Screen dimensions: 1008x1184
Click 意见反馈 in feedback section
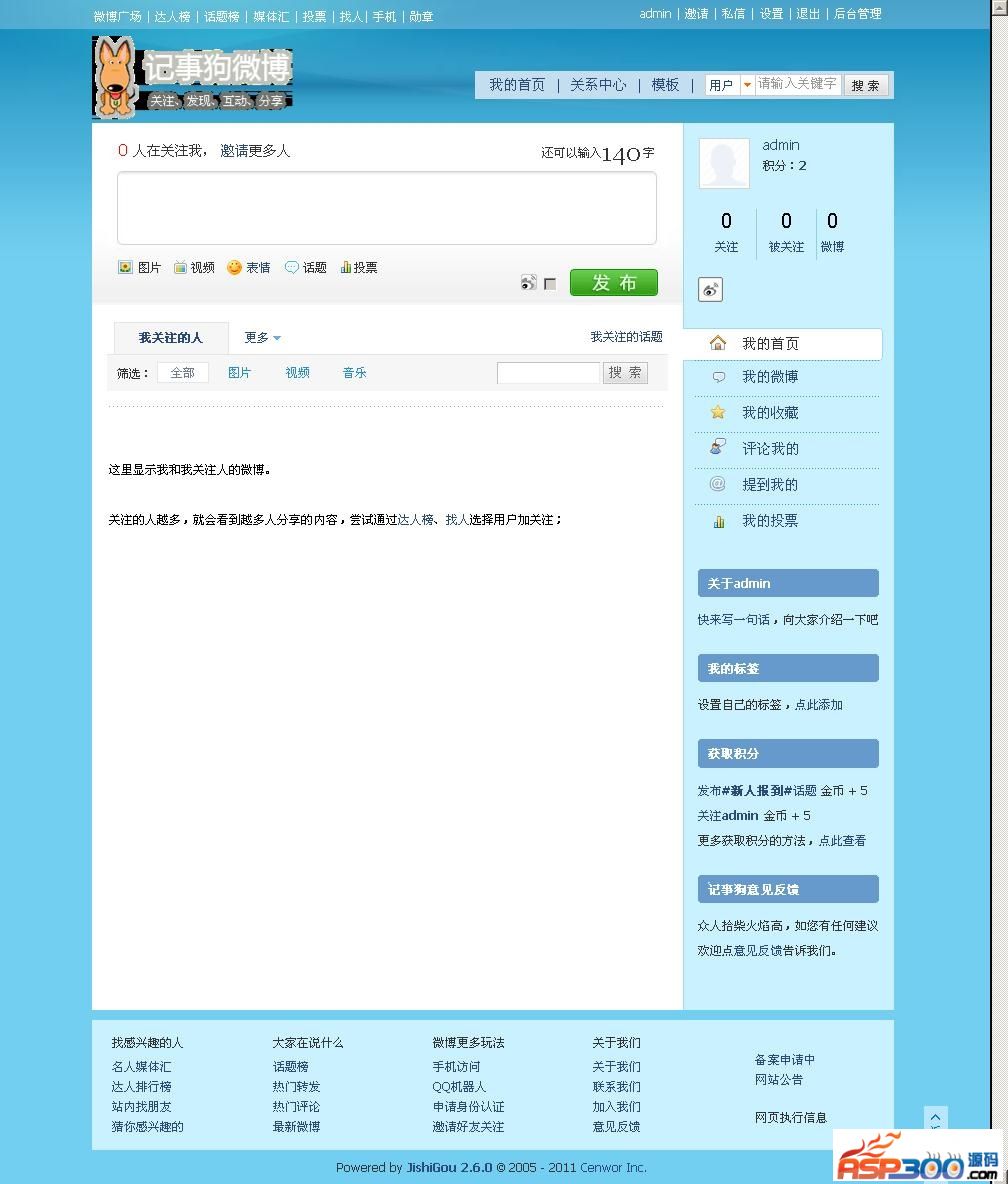tap(758, 951)
